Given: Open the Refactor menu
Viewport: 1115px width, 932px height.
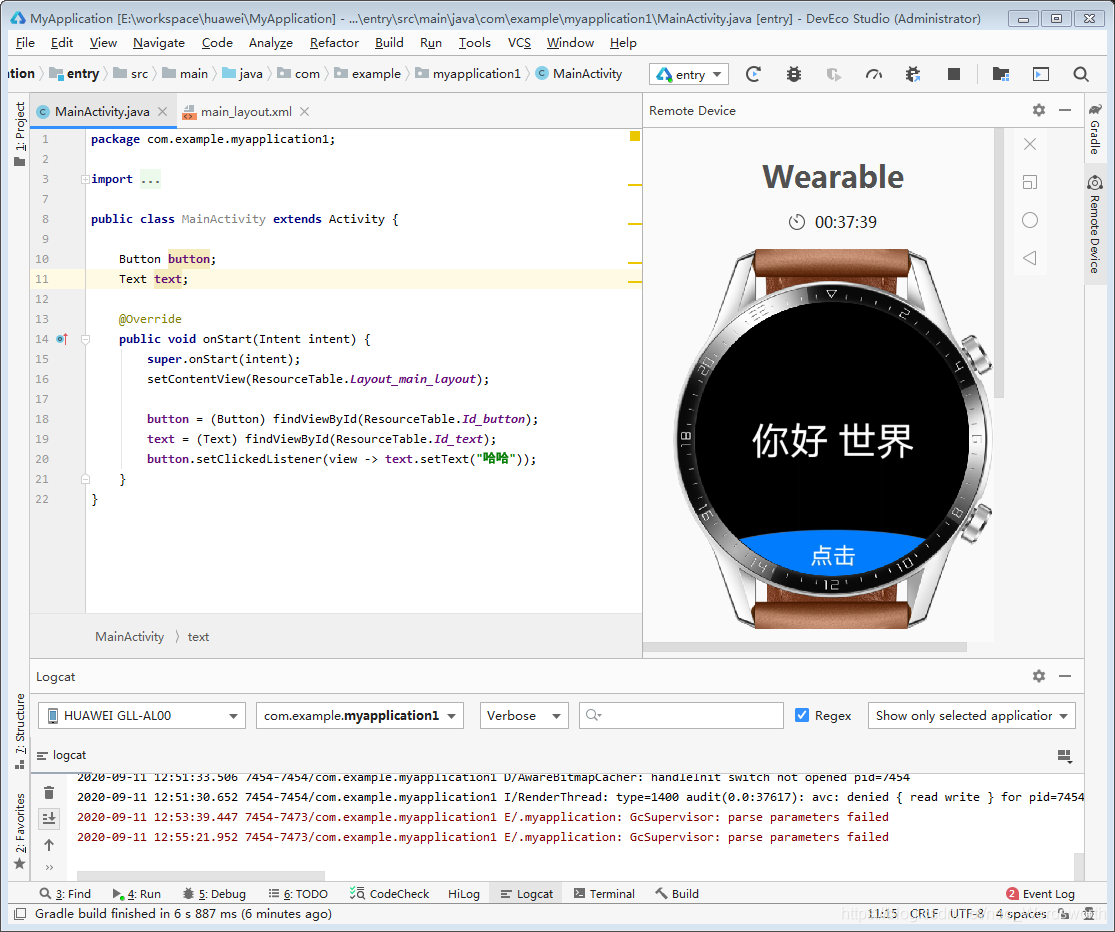Looking at the screenshot, I should 334,43.
